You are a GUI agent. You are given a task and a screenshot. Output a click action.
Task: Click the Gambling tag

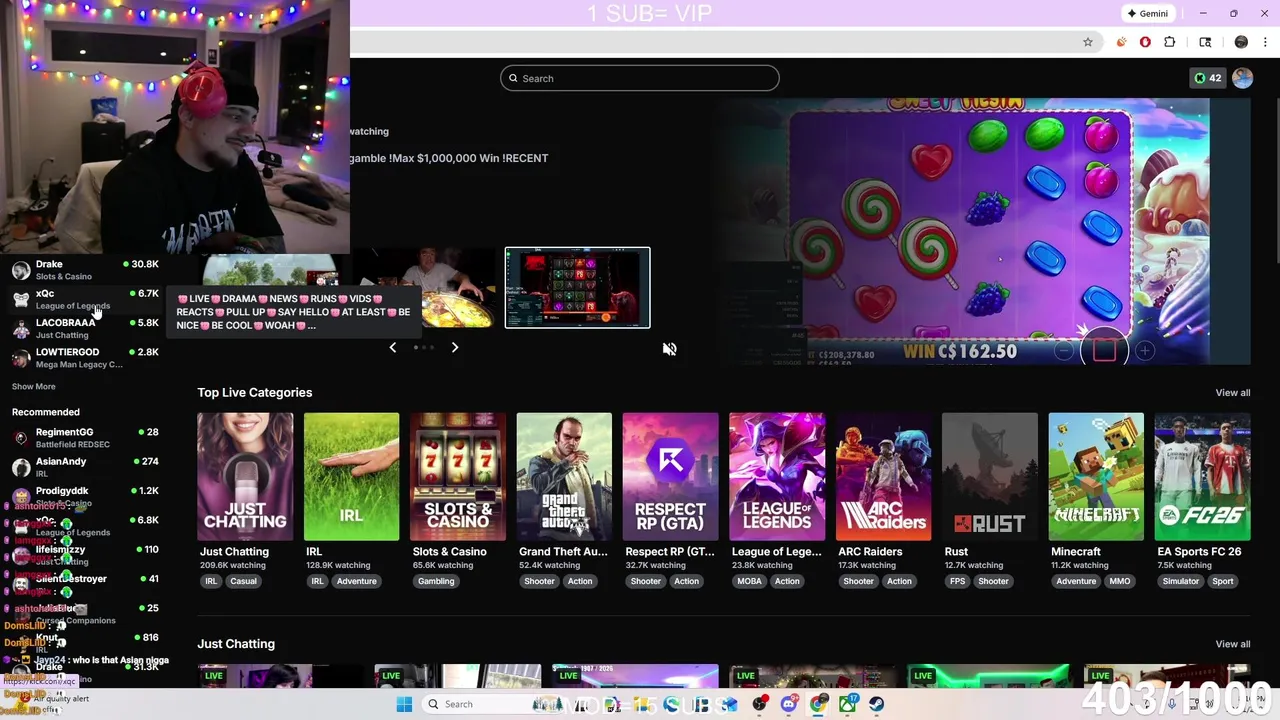click(436, 581)
